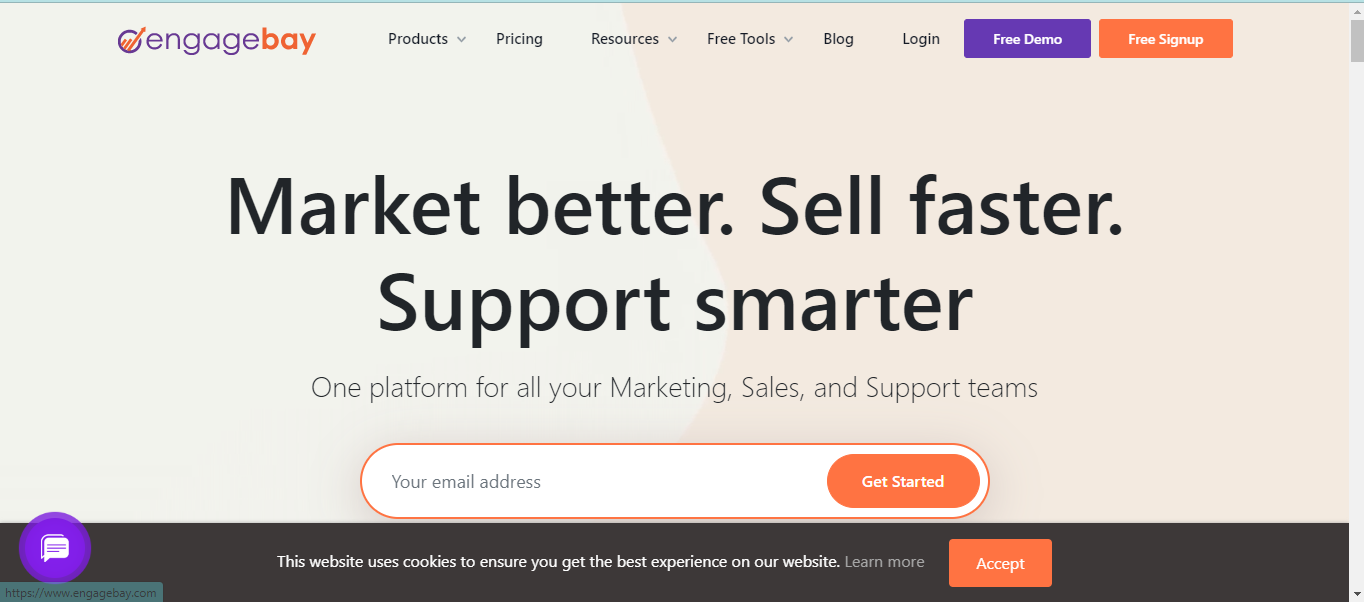Image resolution: width=1364 pixels, height=602 pixels.
Task: Go to the Pricing page
Action: pyautogui.click(x=519, y=39)
